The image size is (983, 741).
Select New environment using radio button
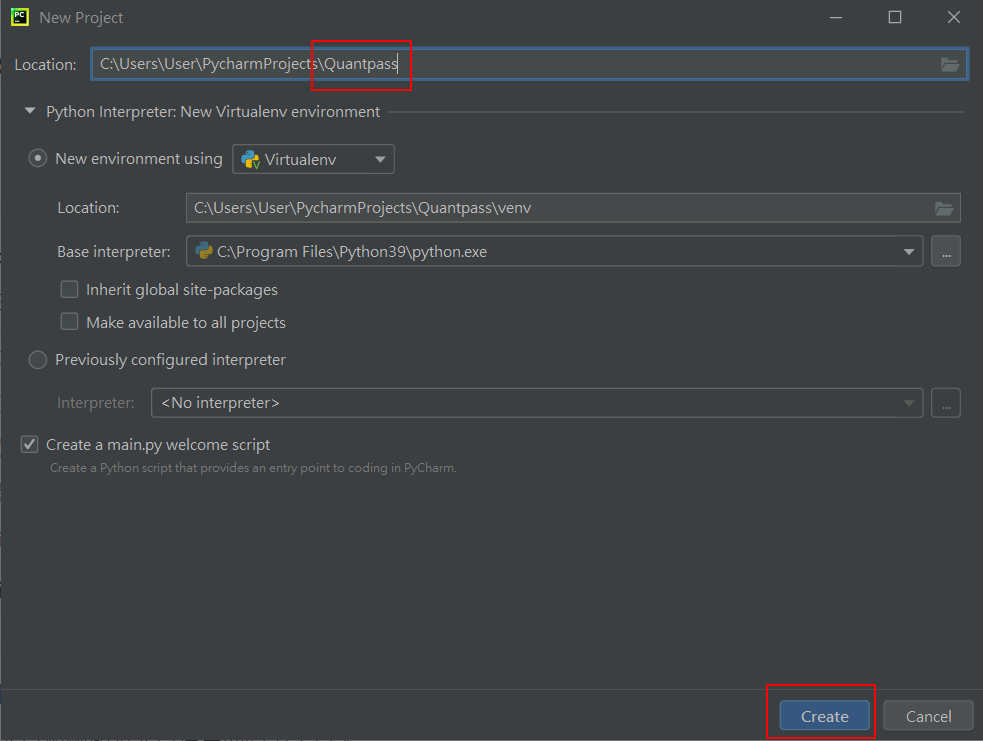pyautogui.click(x=38, y=159)
